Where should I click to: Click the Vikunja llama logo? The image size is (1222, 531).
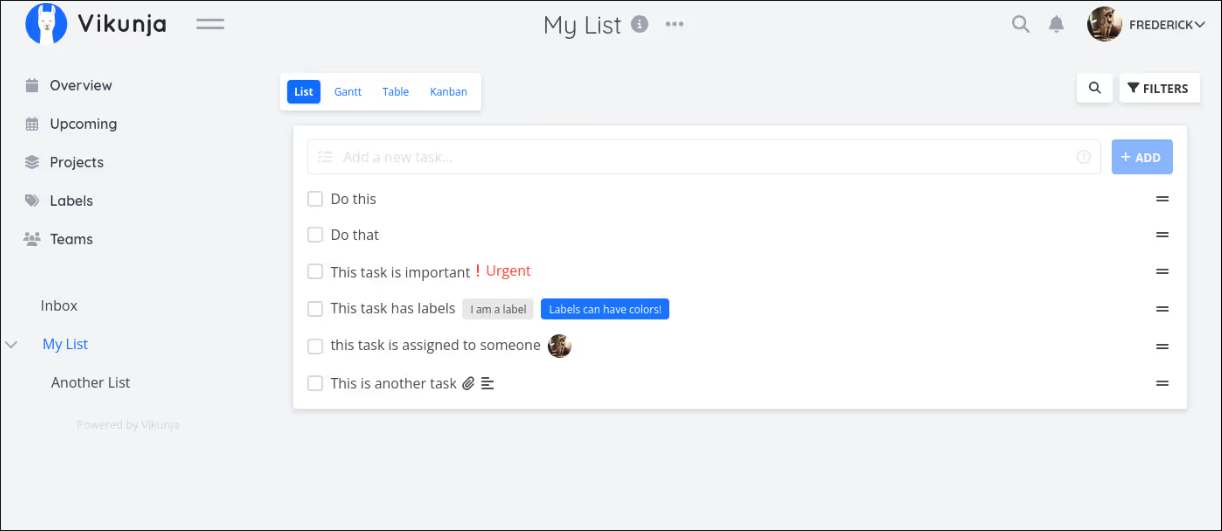tap(46, 24)
